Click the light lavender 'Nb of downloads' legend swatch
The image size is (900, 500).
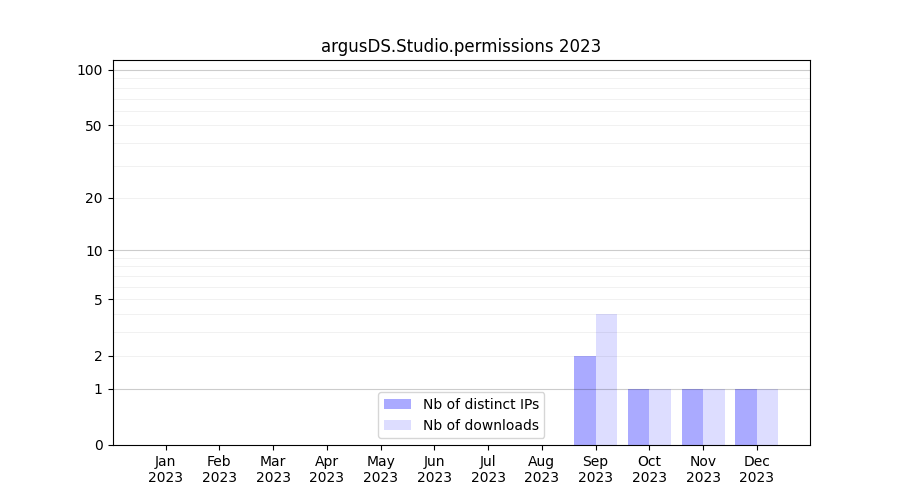(397, 425)
